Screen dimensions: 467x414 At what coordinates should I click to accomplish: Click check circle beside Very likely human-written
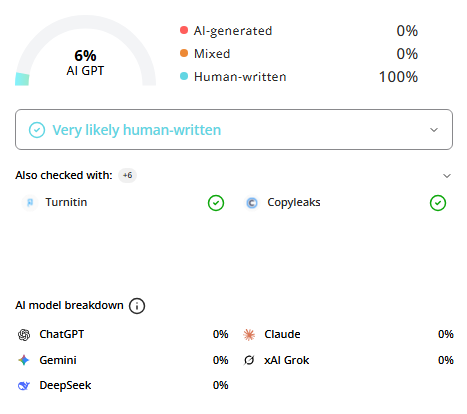37,130
